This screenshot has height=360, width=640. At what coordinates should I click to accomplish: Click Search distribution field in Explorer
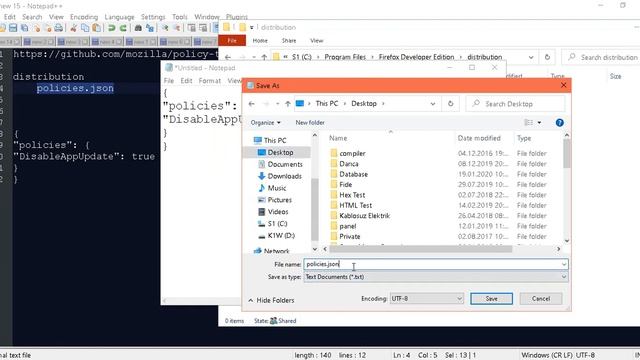point(602,57)
